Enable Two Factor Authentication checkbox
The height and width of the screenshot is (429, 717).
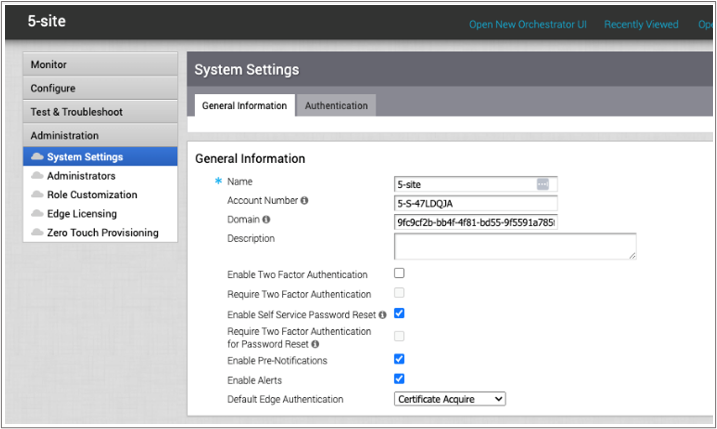[x=399, y=273]
